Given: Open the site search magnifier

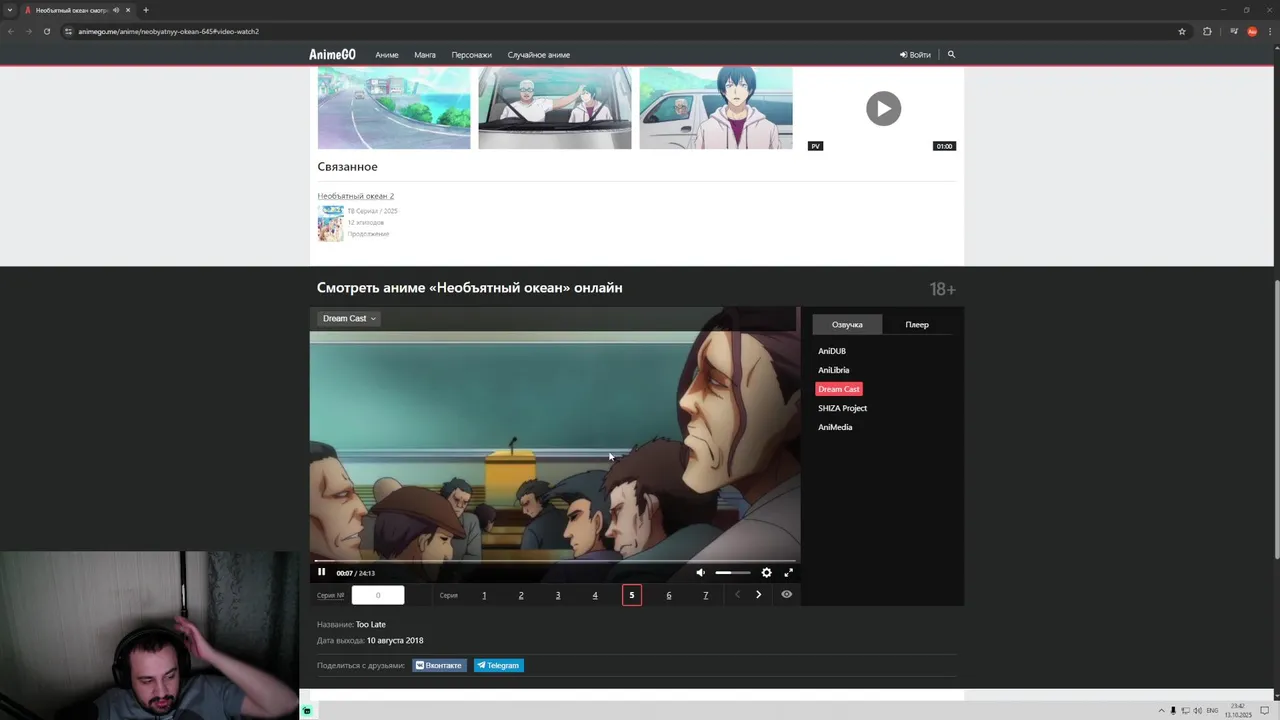Looking at the screenshot, I should (x=951, y=55).
